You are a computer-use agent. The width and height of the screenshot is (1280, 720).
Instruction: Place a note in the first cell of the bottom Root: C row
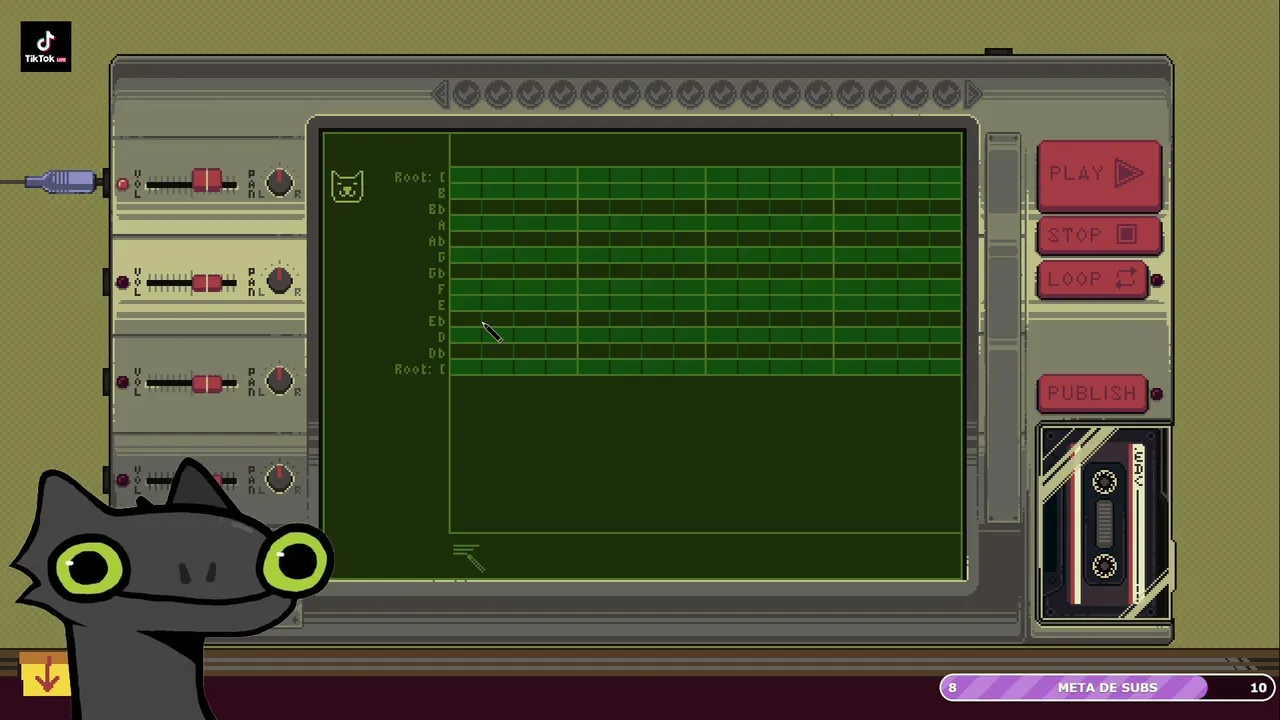tap(466, 369)
